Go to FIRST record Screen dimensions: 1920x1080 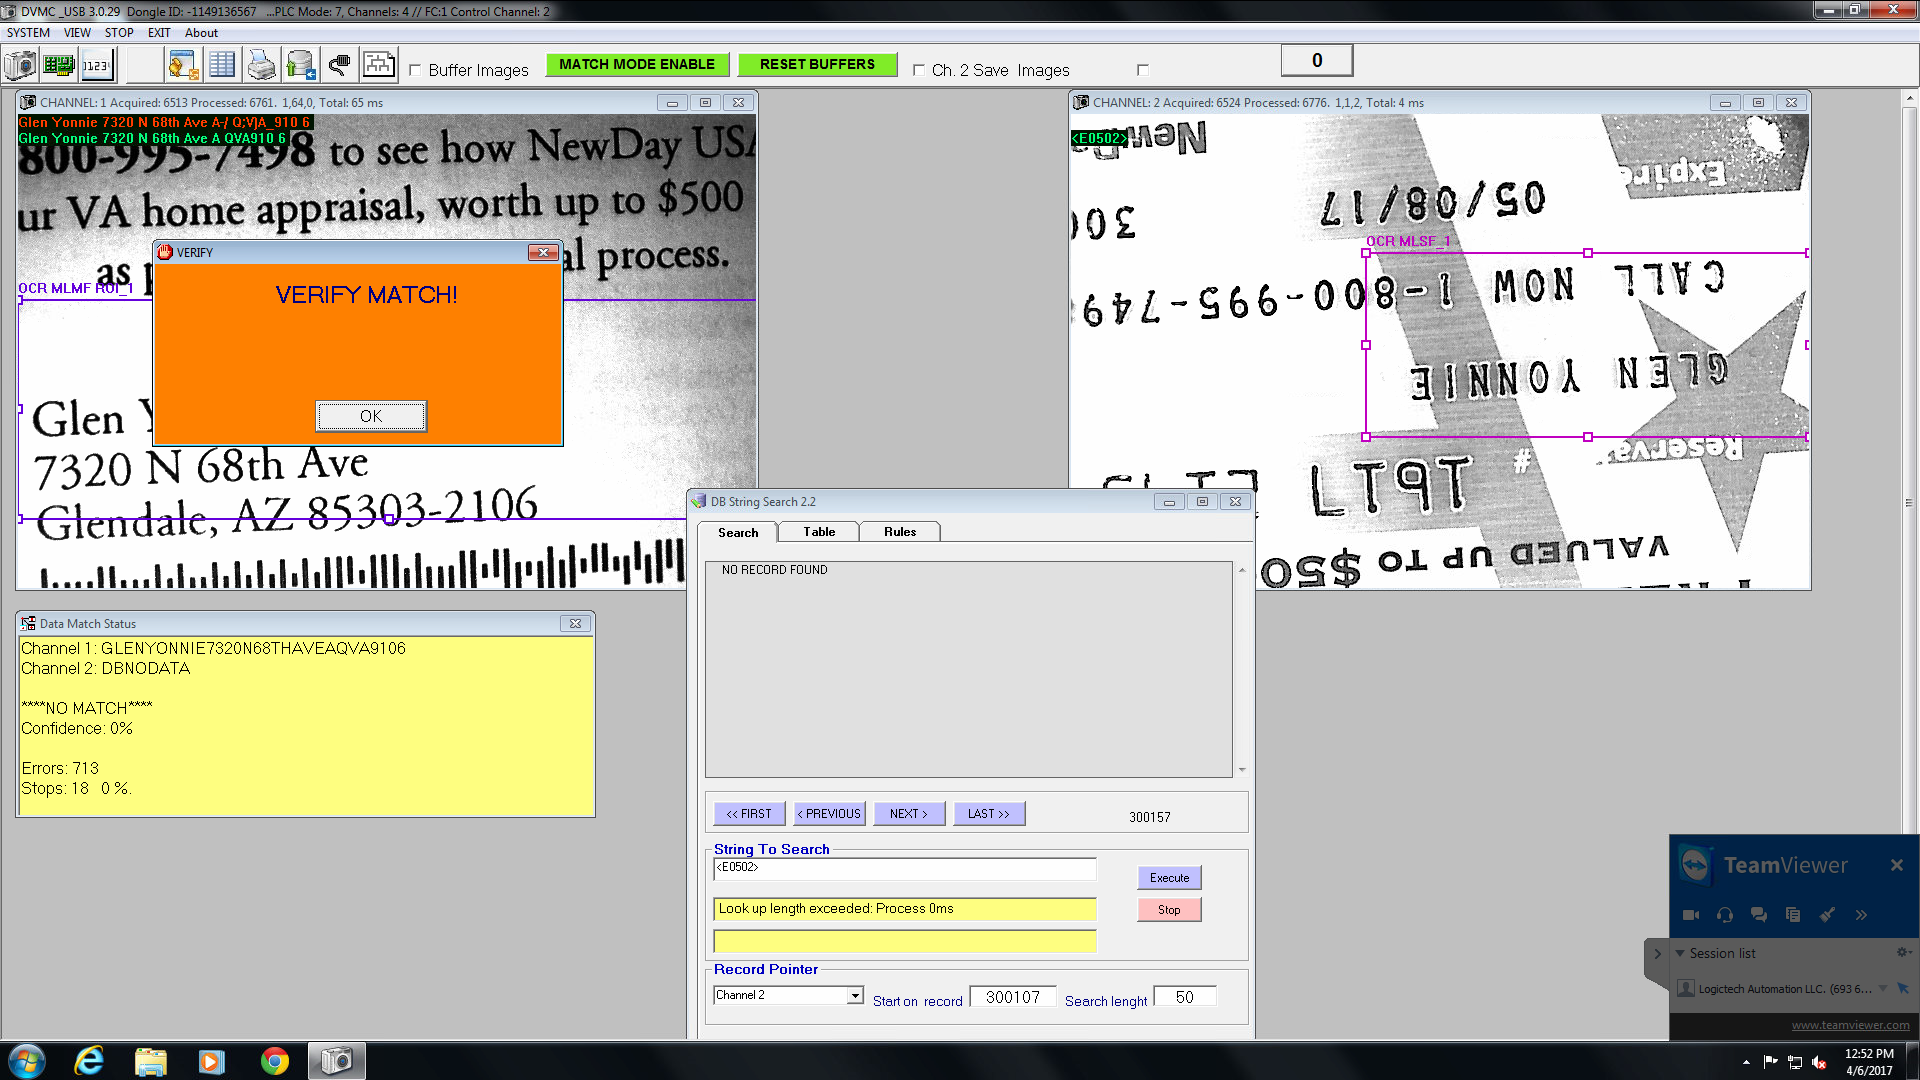tap(749, 814)
